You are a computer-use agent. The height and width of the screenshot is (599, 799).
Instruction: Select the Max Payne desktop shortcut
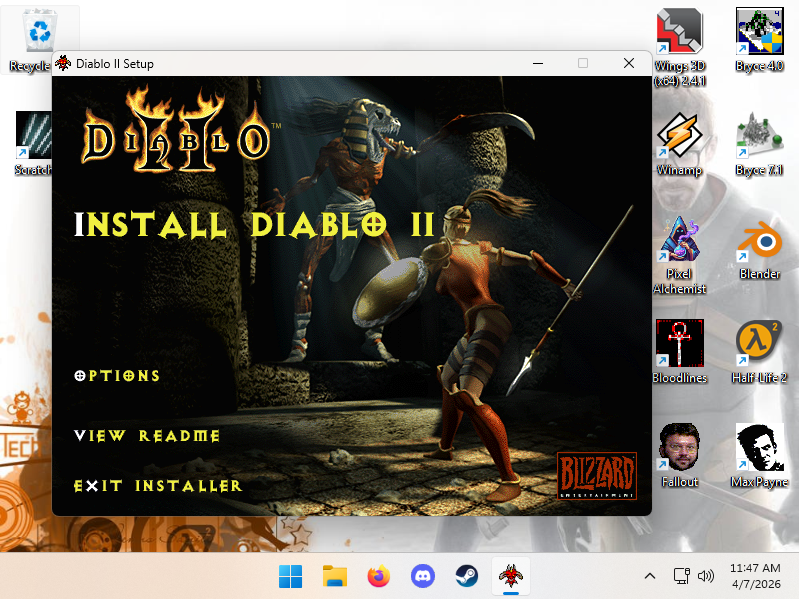[759, 455]
